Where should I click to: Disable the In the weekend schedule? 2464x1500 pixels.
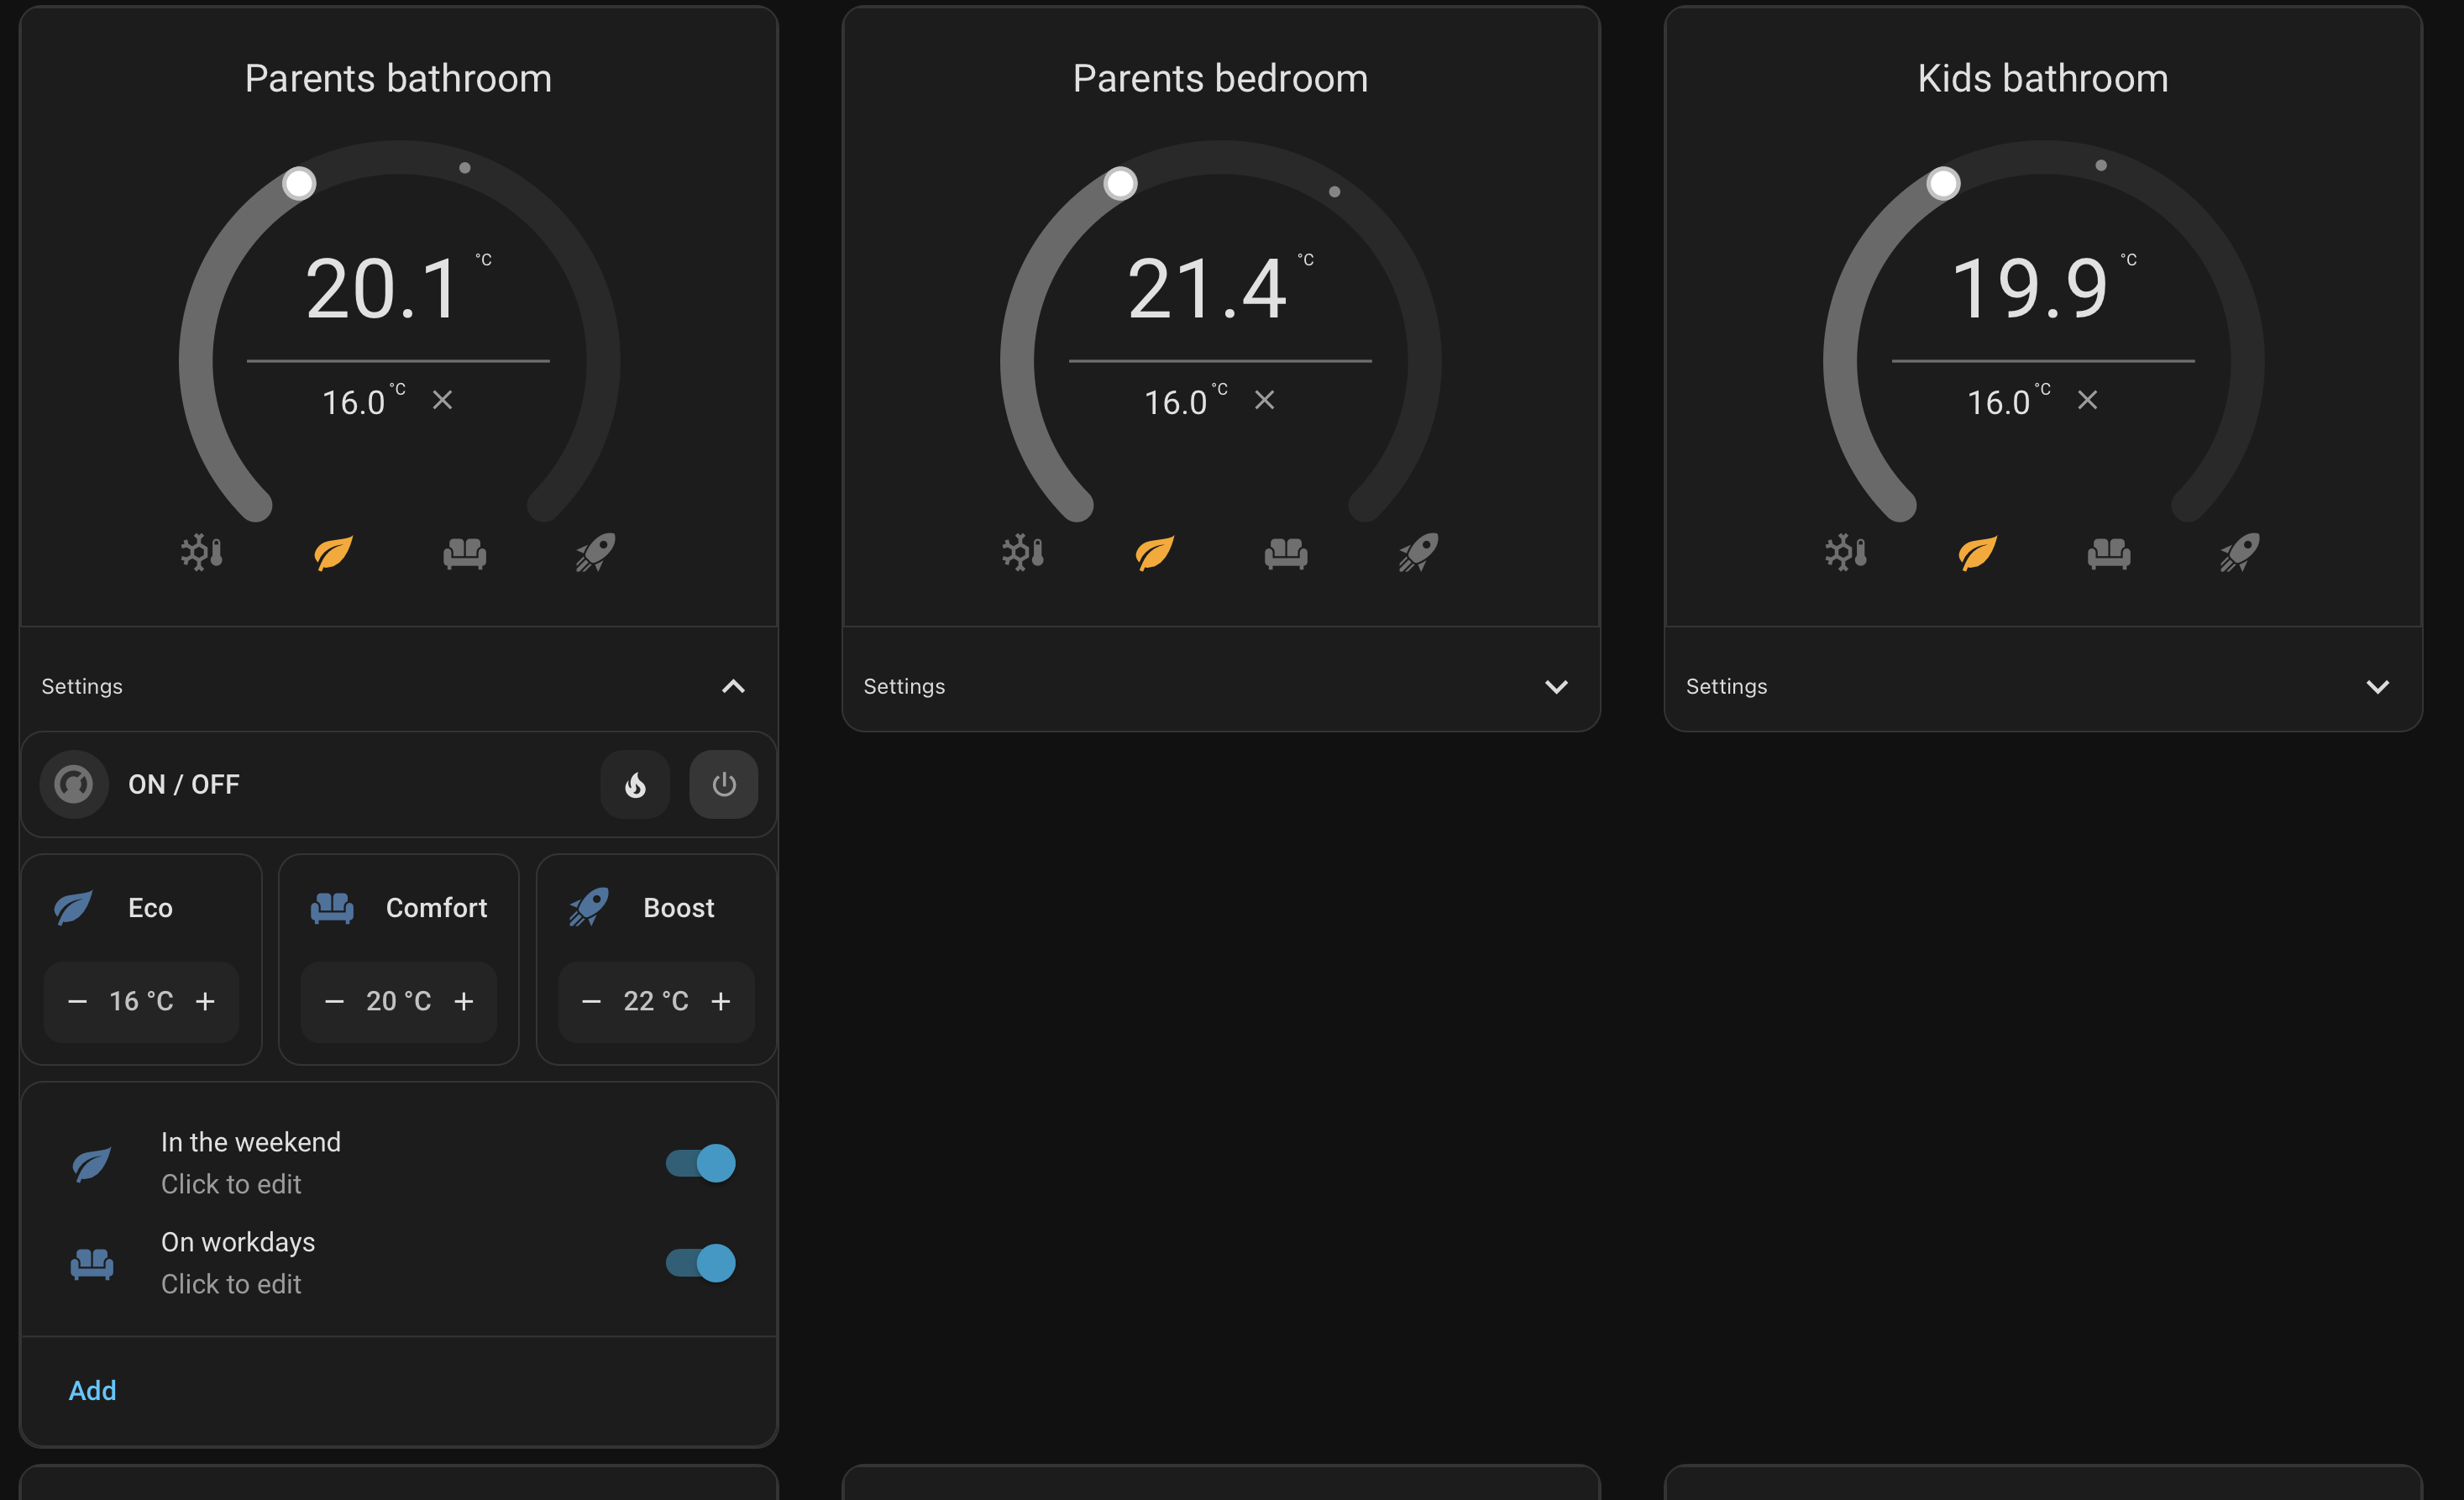(701, 1163)
